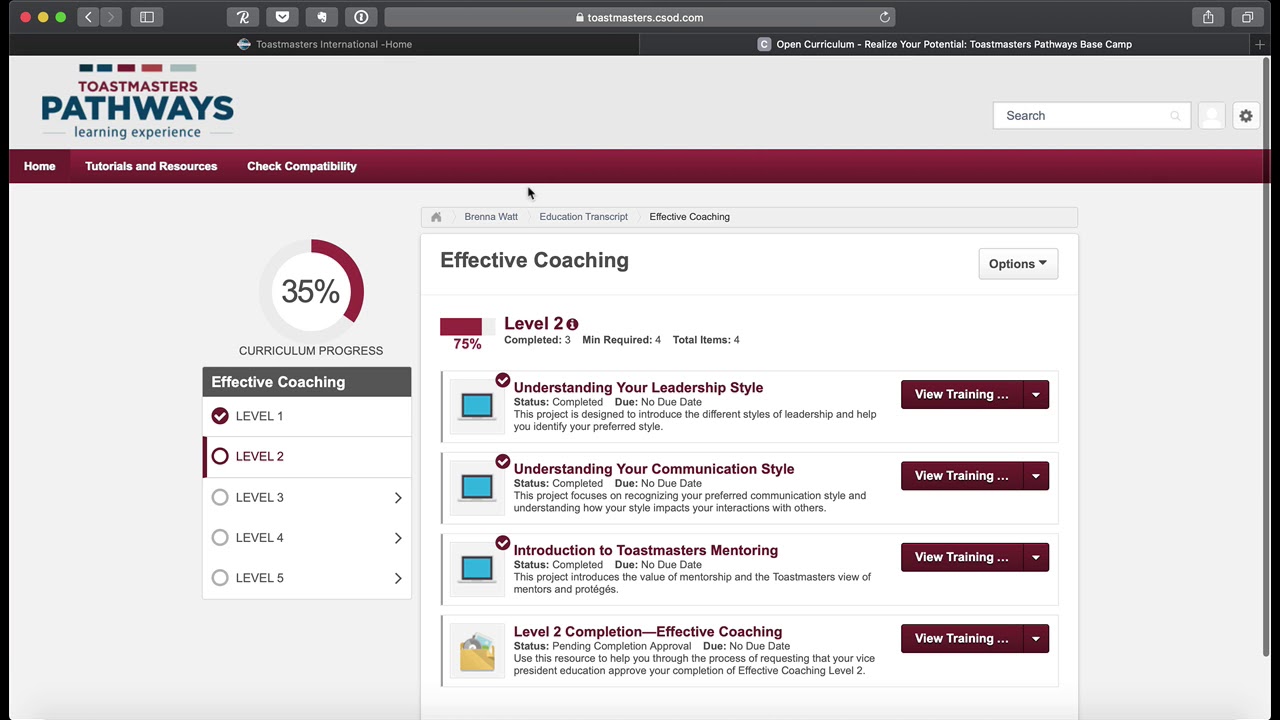
Task: Open Understanding Your Leadership Style title link
Action: pyautogui.click(x=638, y=388)
